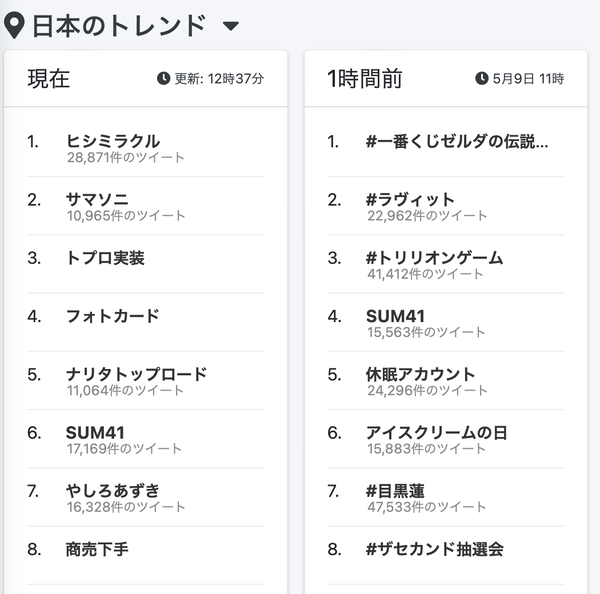600x594 pixels.
Task: Open the #一番くじゼルダの伝説 hashtag
Action: click(457, 141)
